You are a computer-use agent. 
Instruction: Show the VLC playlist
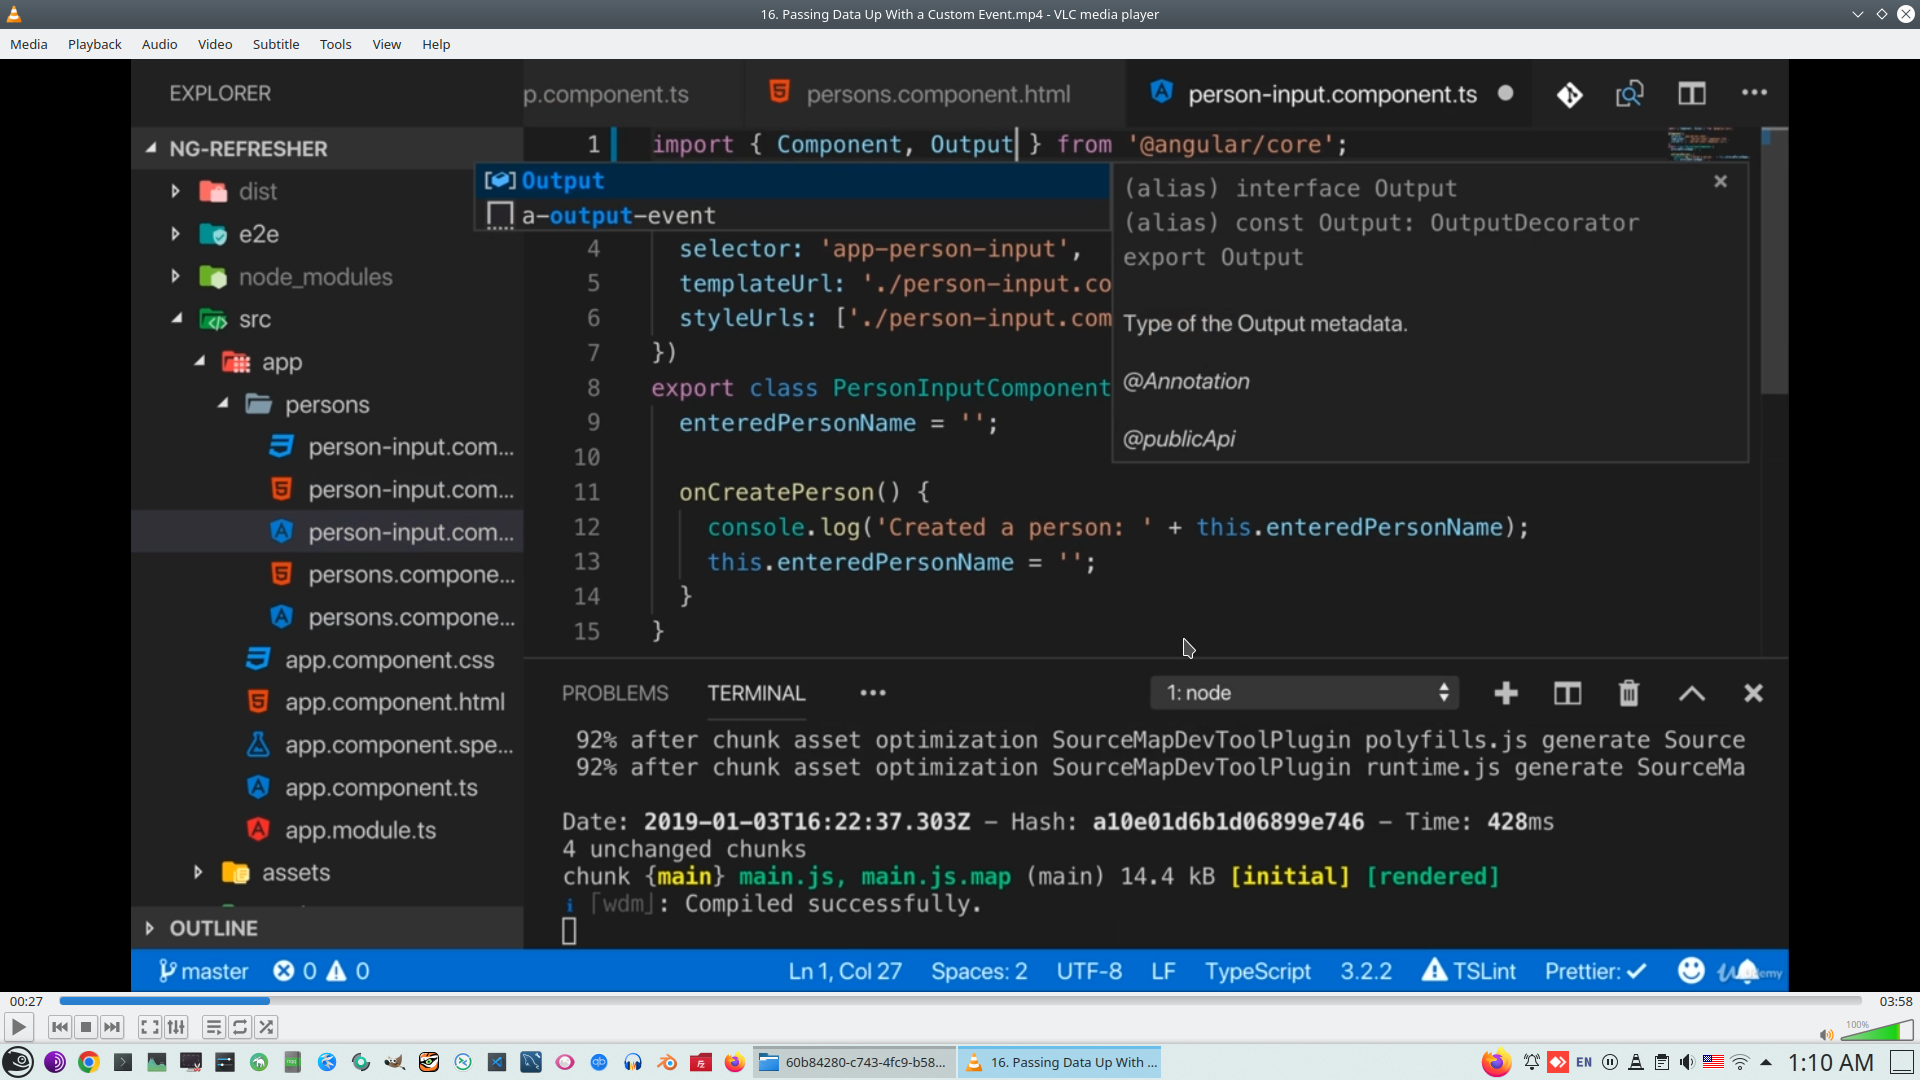click(213, 1027)
